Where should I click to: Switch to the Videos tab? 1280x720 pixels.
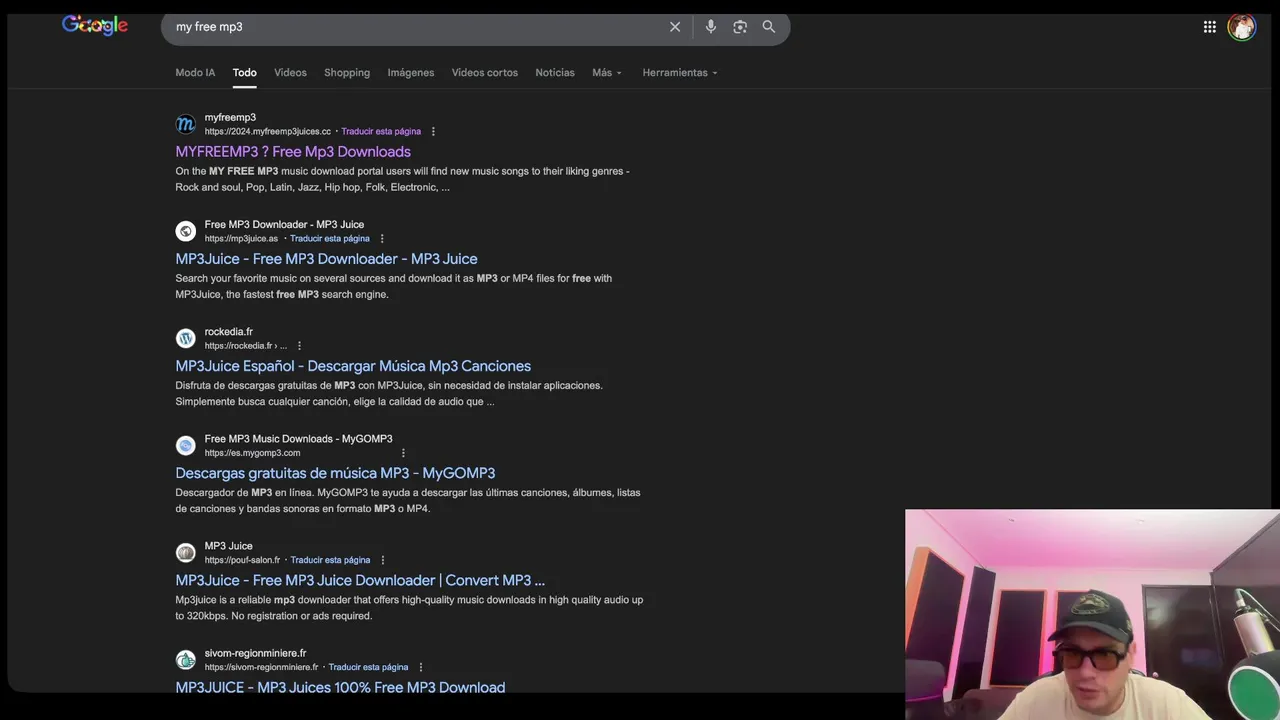pyautogui.click(x=291, y=72)
